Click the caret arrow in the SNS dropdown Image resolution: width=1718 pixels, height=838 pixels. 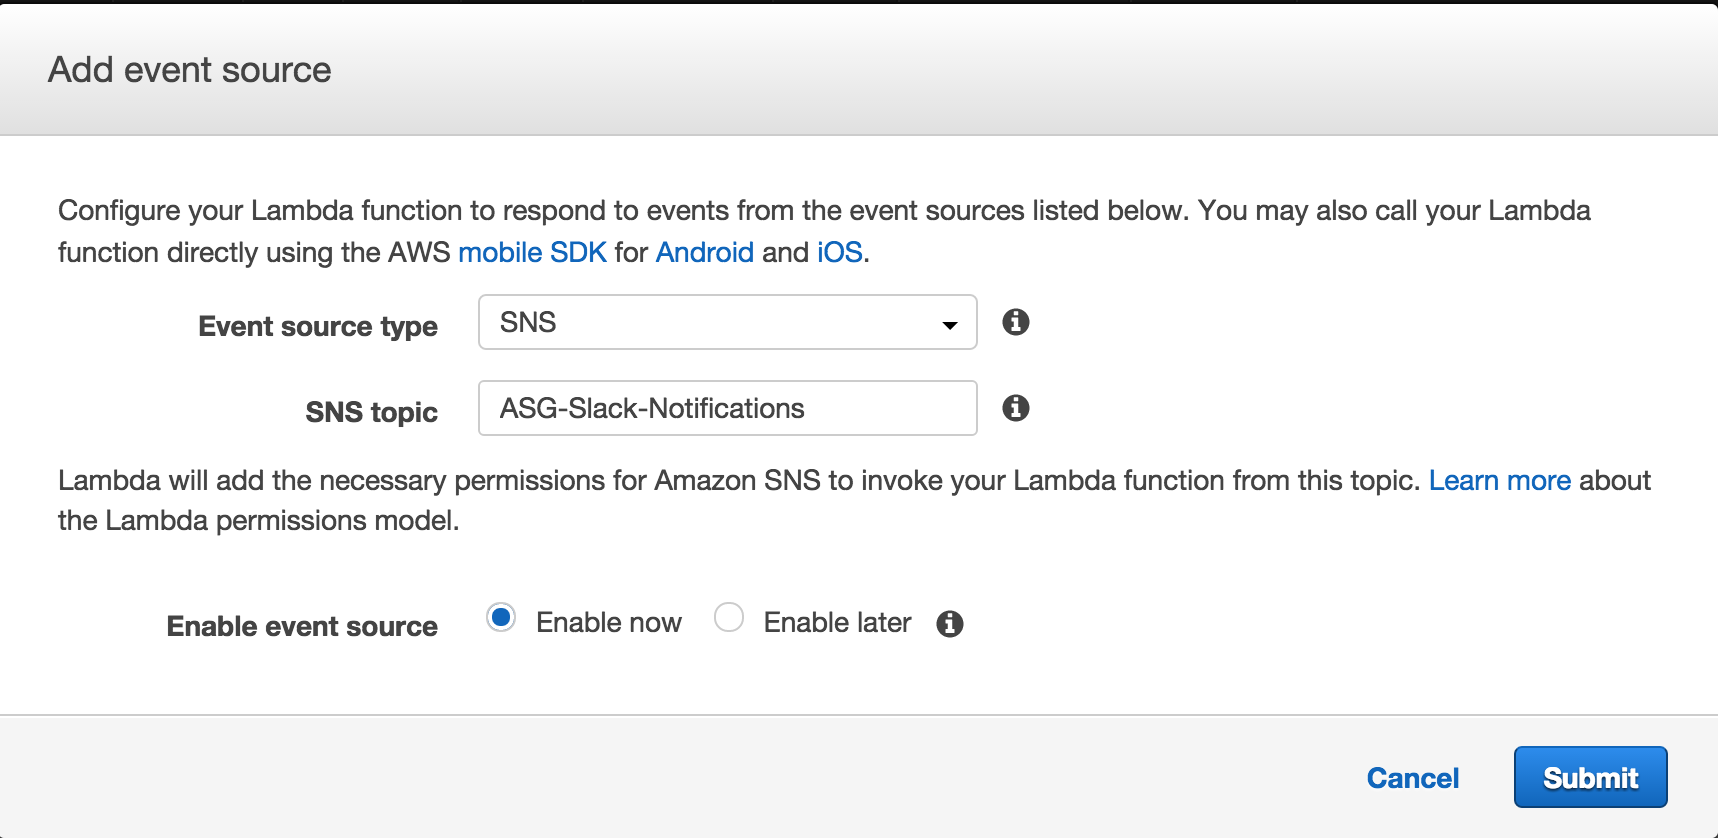[950, 325]
